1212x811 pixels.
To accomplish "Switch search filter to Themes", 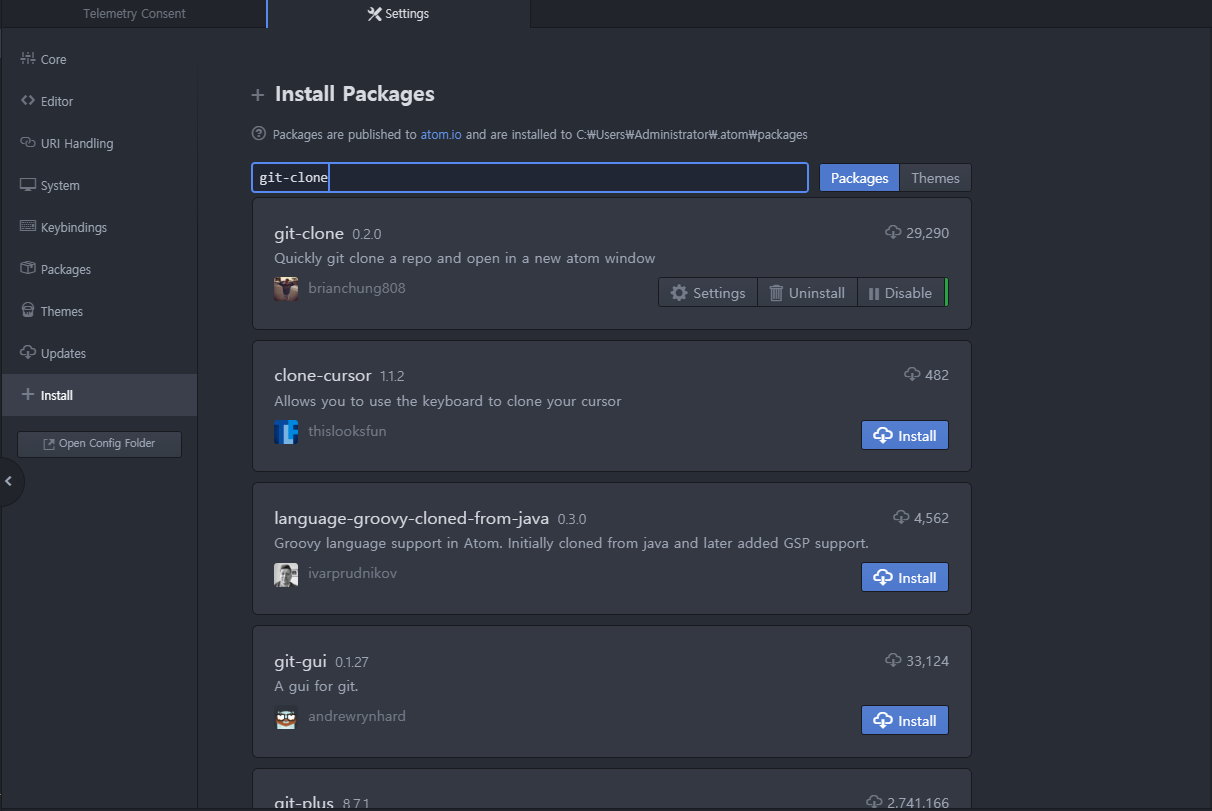I will (x=935, y=178).
